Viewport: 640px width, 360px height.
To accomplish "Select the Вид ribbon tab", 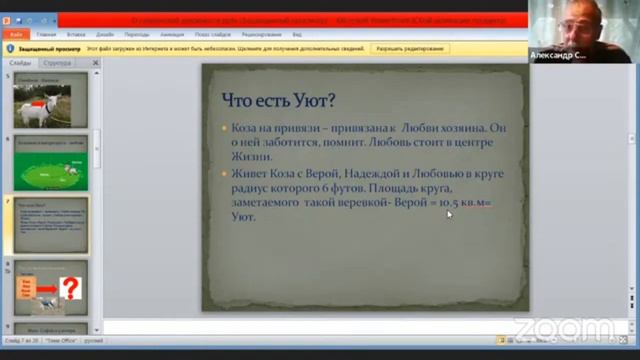I will pos(297,35).
